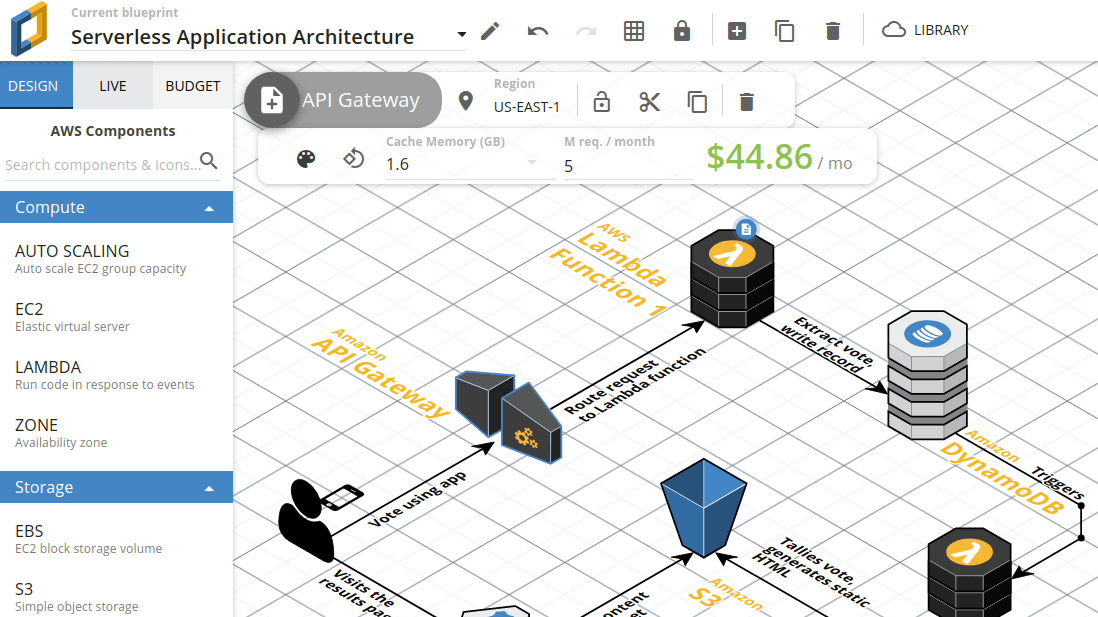The width and height of the screenshot is (1098, 617).
Task: Copy the selected API Gateway component
Action: pyautogui.click(x=697, y=102)
